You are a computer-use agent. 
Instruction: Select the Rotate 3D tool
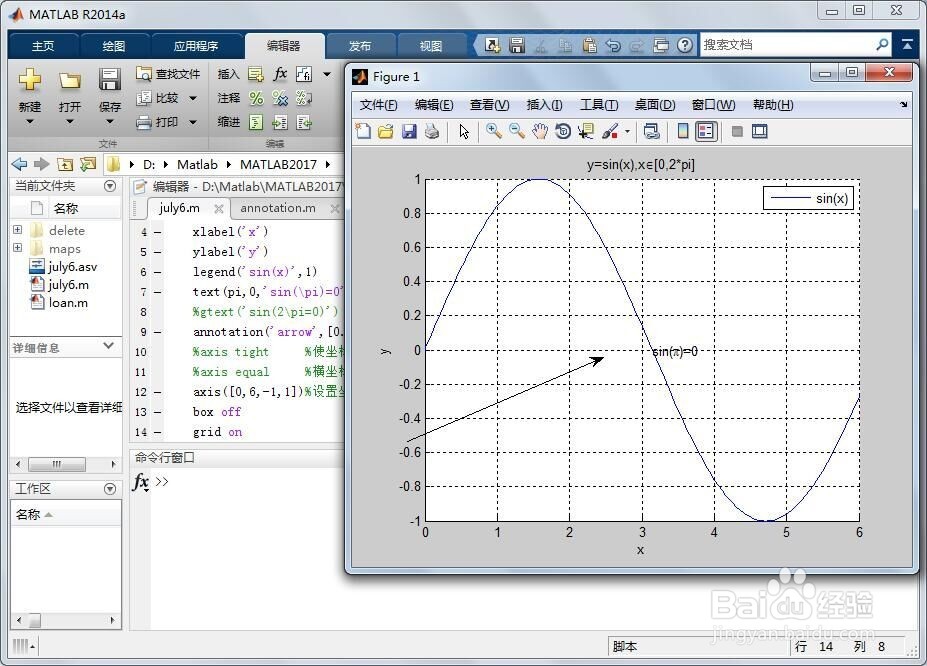tap(563, 131)
